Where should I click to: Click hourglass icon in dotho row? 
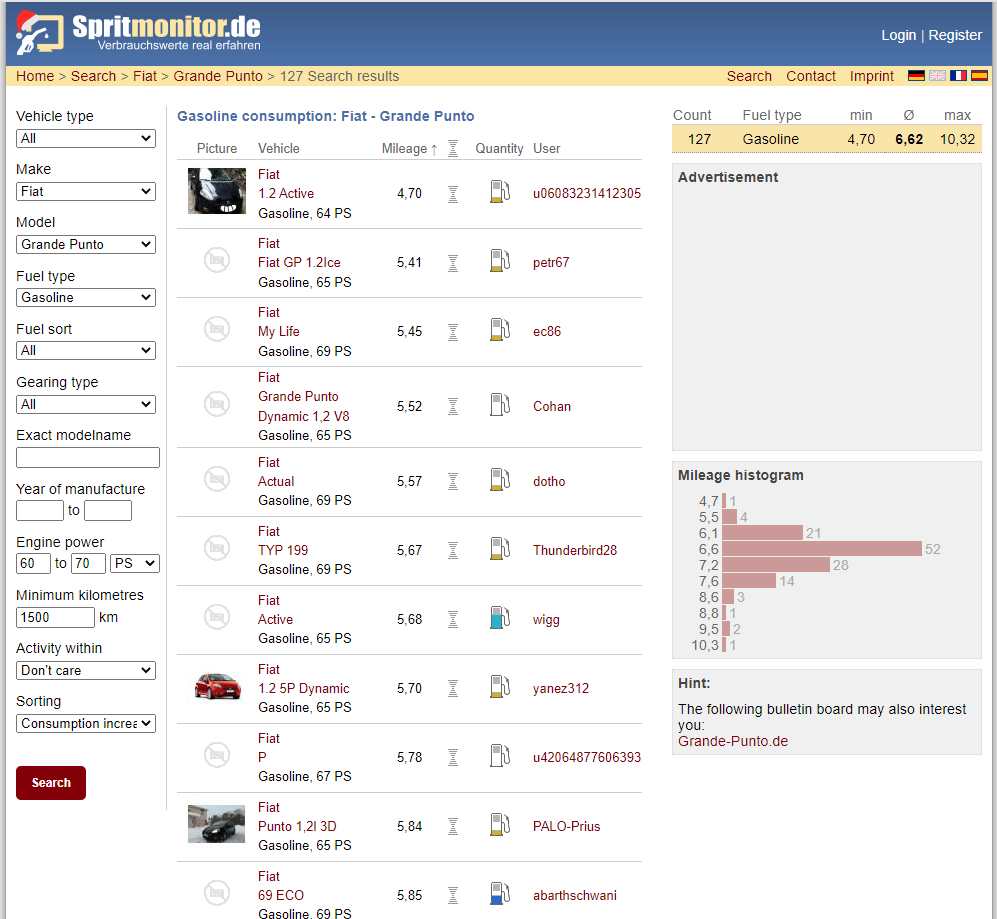(x=453, y=481)
